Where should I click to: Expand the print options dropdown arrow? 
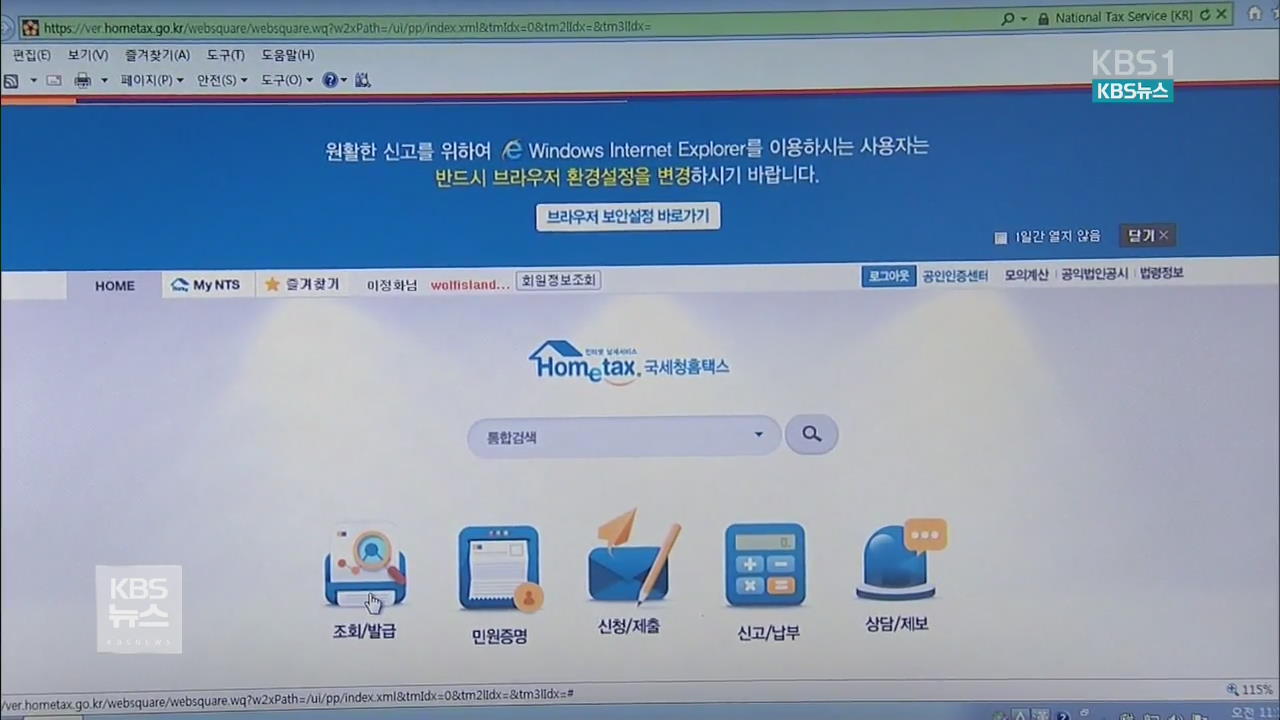click(103, 80)
